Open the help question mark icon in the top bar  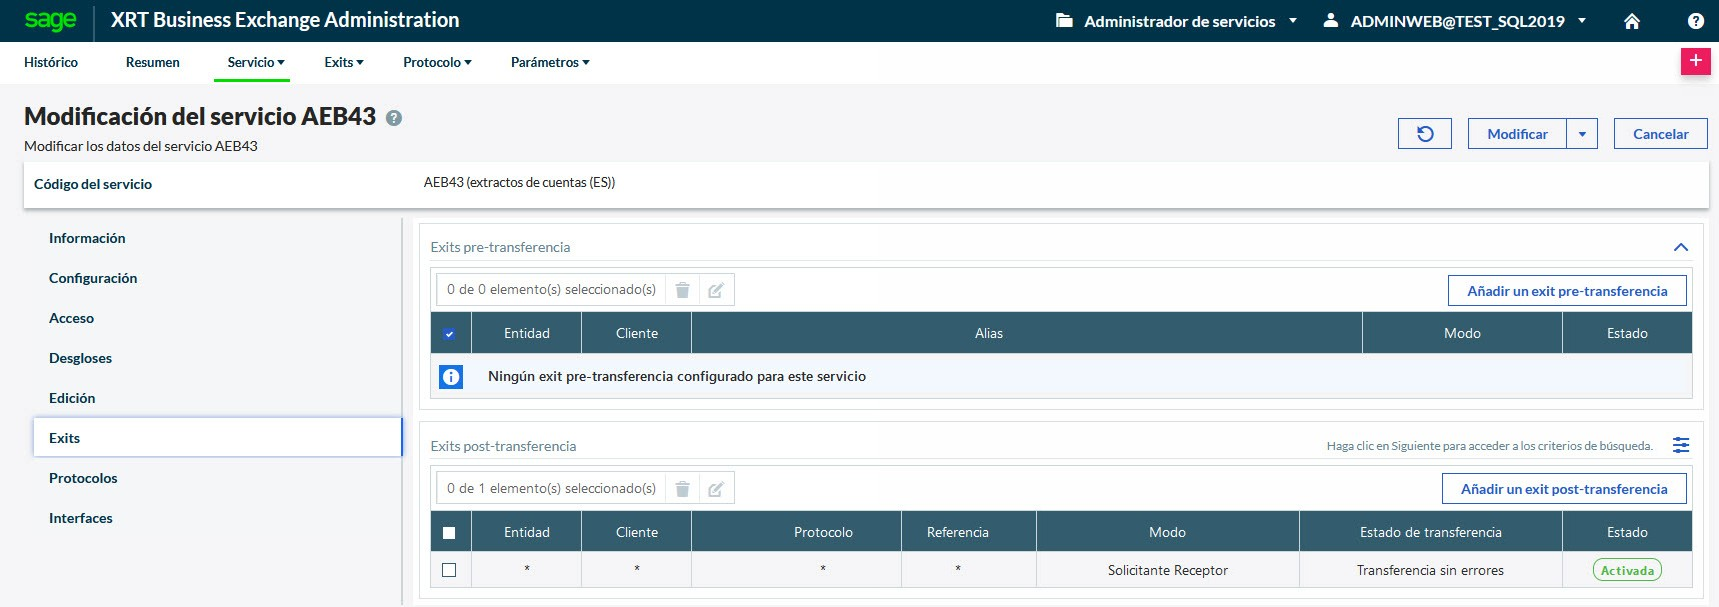click(1696, 21)
